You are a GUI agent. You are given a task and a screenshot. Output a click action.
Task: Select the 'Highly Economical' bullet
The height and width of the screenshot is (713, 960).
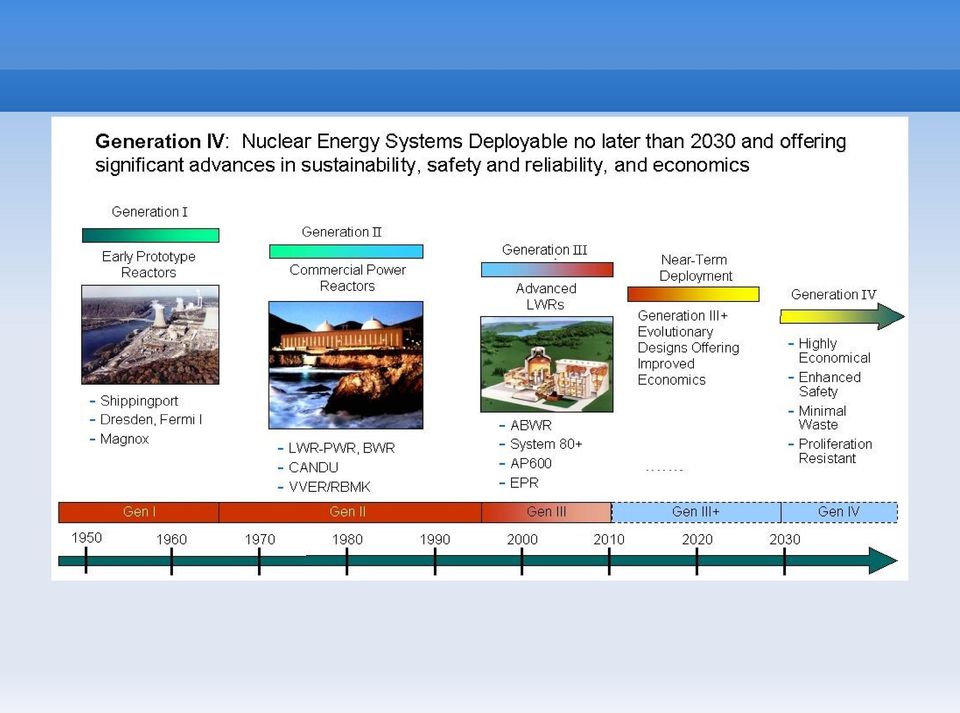[x=830, y=351]
